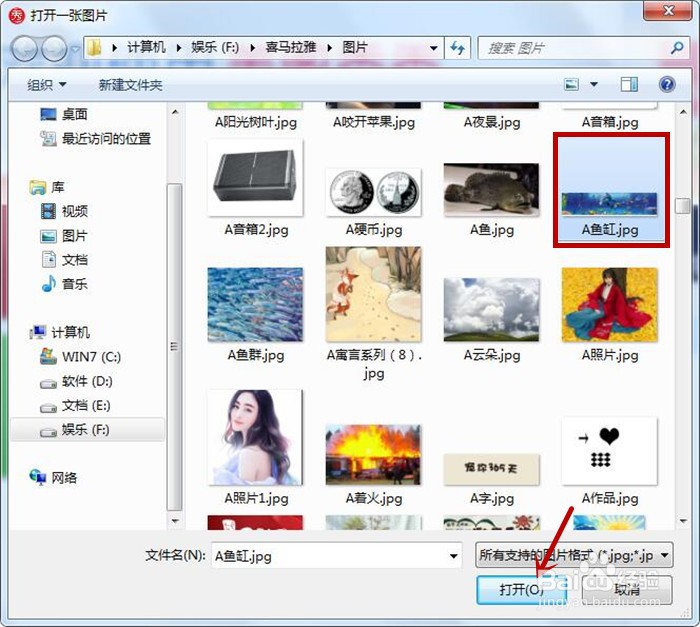Screen dimensions: 700x627
Task: Open the 组织 dropdown menu
Action: (46, 84)
